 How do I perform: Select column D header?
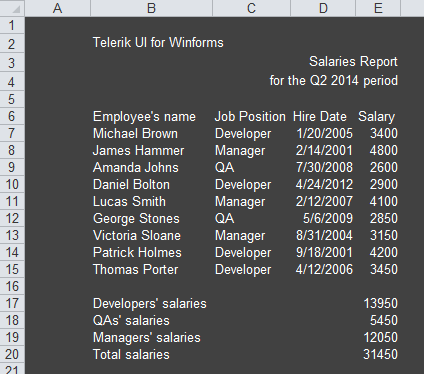[x=323, y=8]
